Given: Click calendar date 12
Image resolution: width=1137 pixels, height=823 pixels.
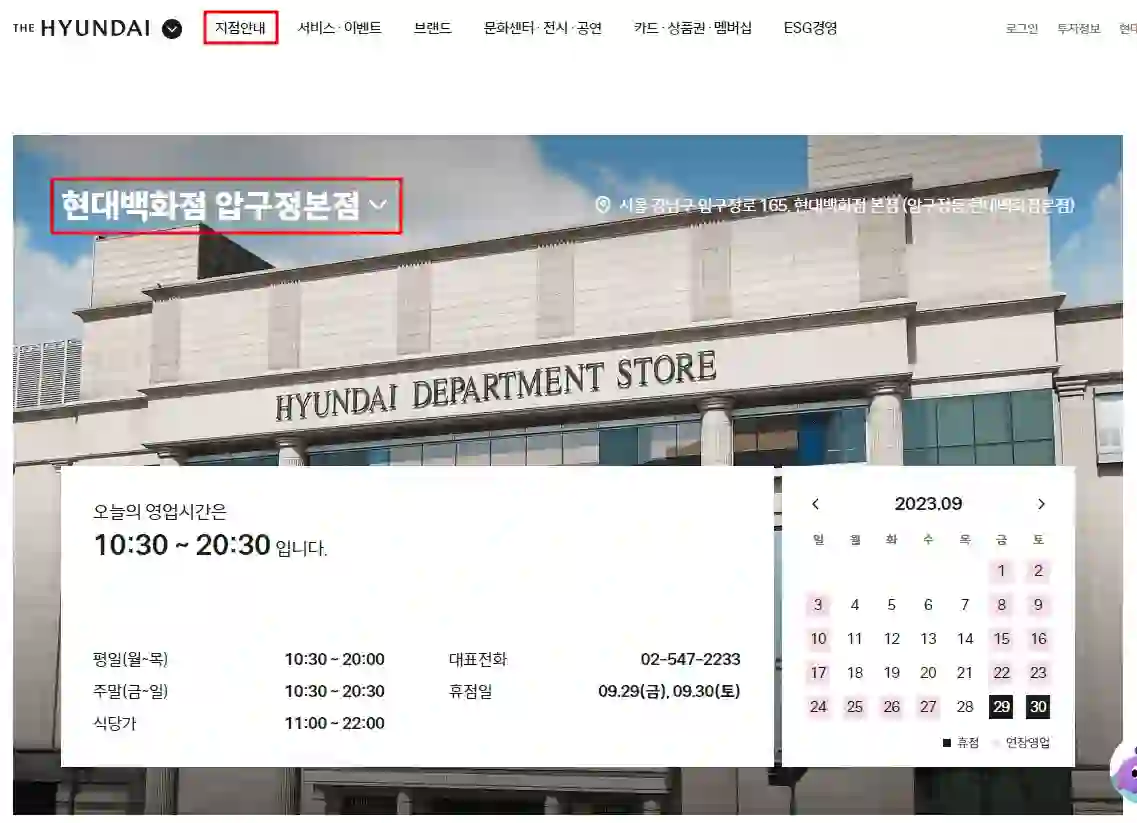Looking at the screenshot, I should pyautogui.click(x=891, y=639).
